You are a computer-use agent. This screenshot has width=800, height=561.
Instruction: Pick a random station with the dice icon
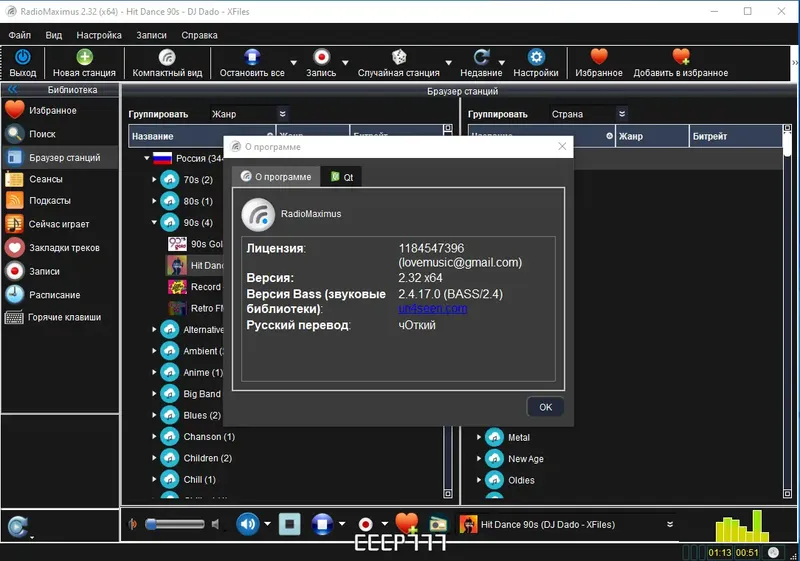(398, 57)
